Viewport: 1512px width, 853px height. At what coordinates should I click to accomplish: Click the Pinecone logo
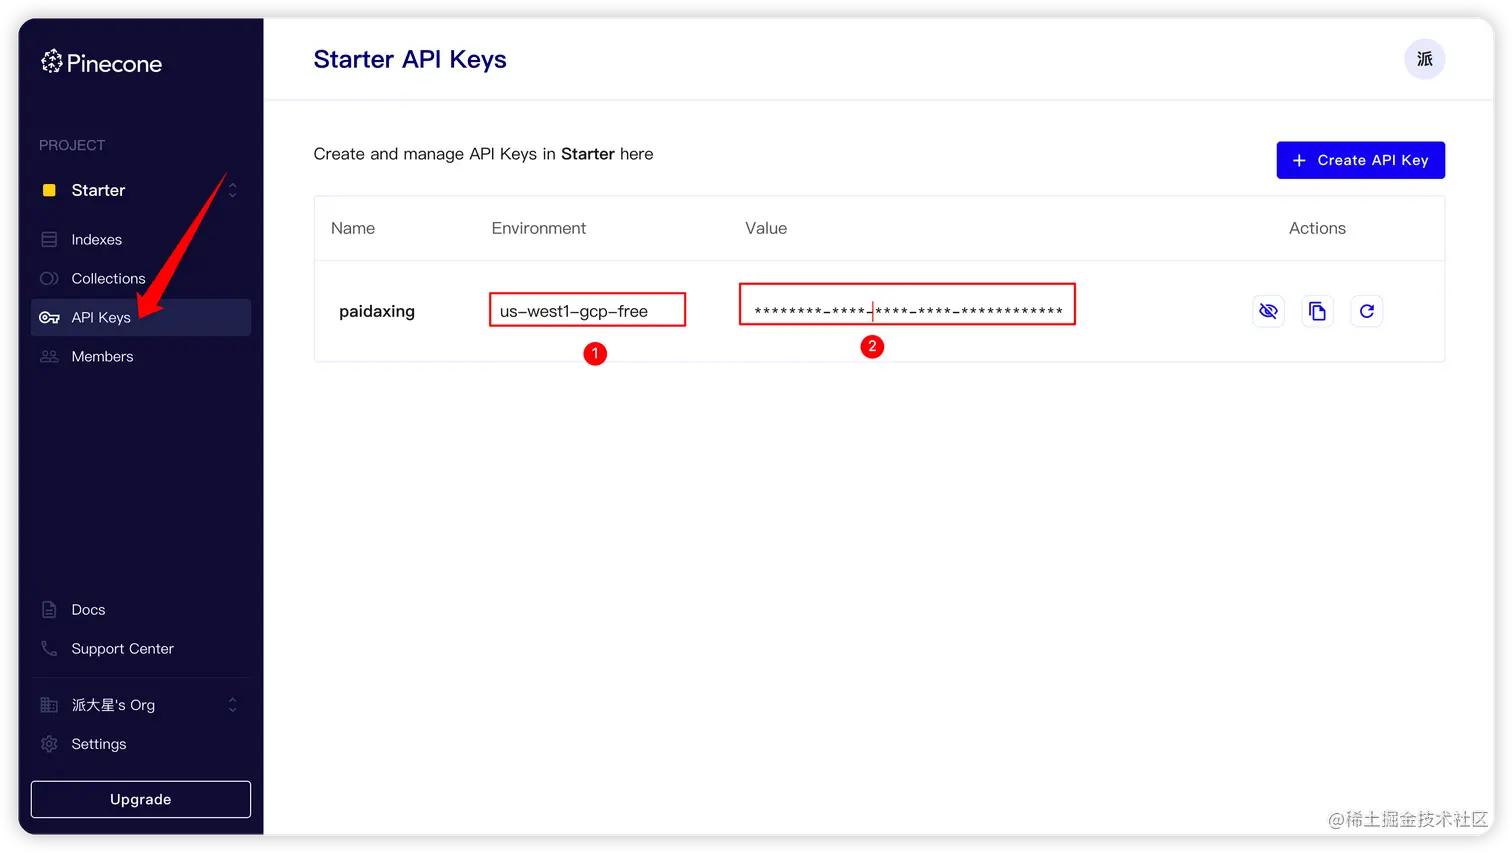point(101,63)
